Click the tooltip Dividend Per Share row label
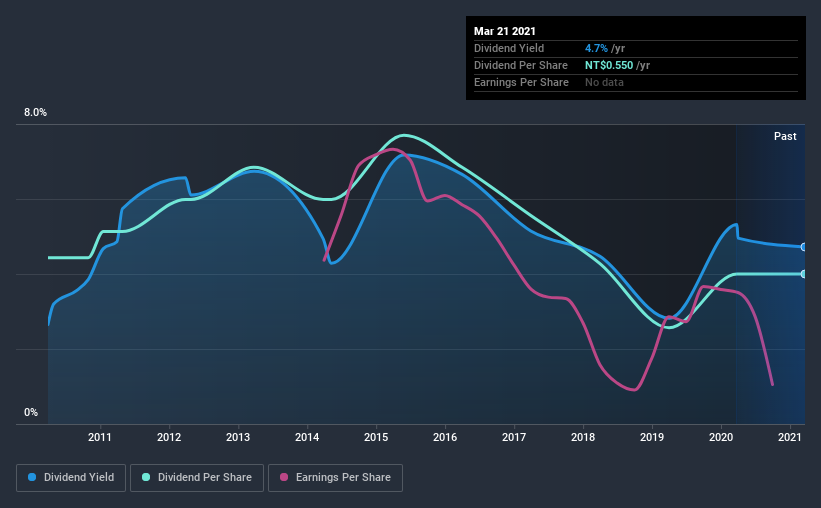 tap(520, 65)
